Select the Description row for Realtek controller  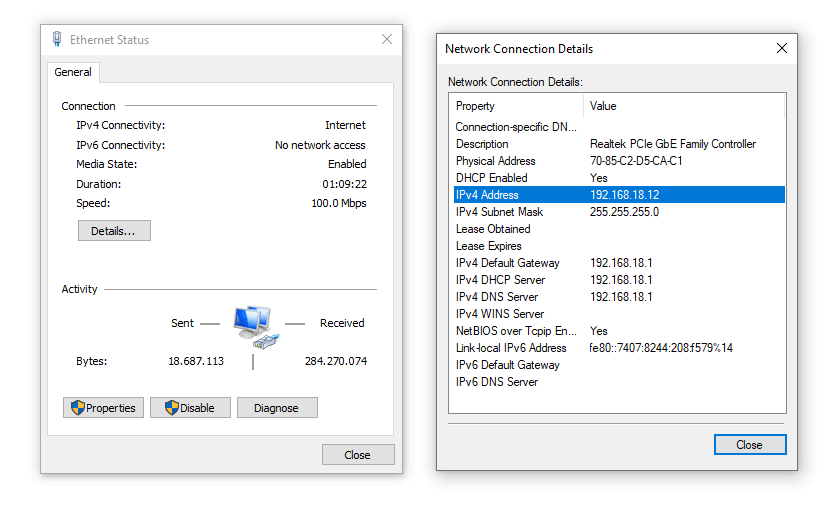pos(618,144)
